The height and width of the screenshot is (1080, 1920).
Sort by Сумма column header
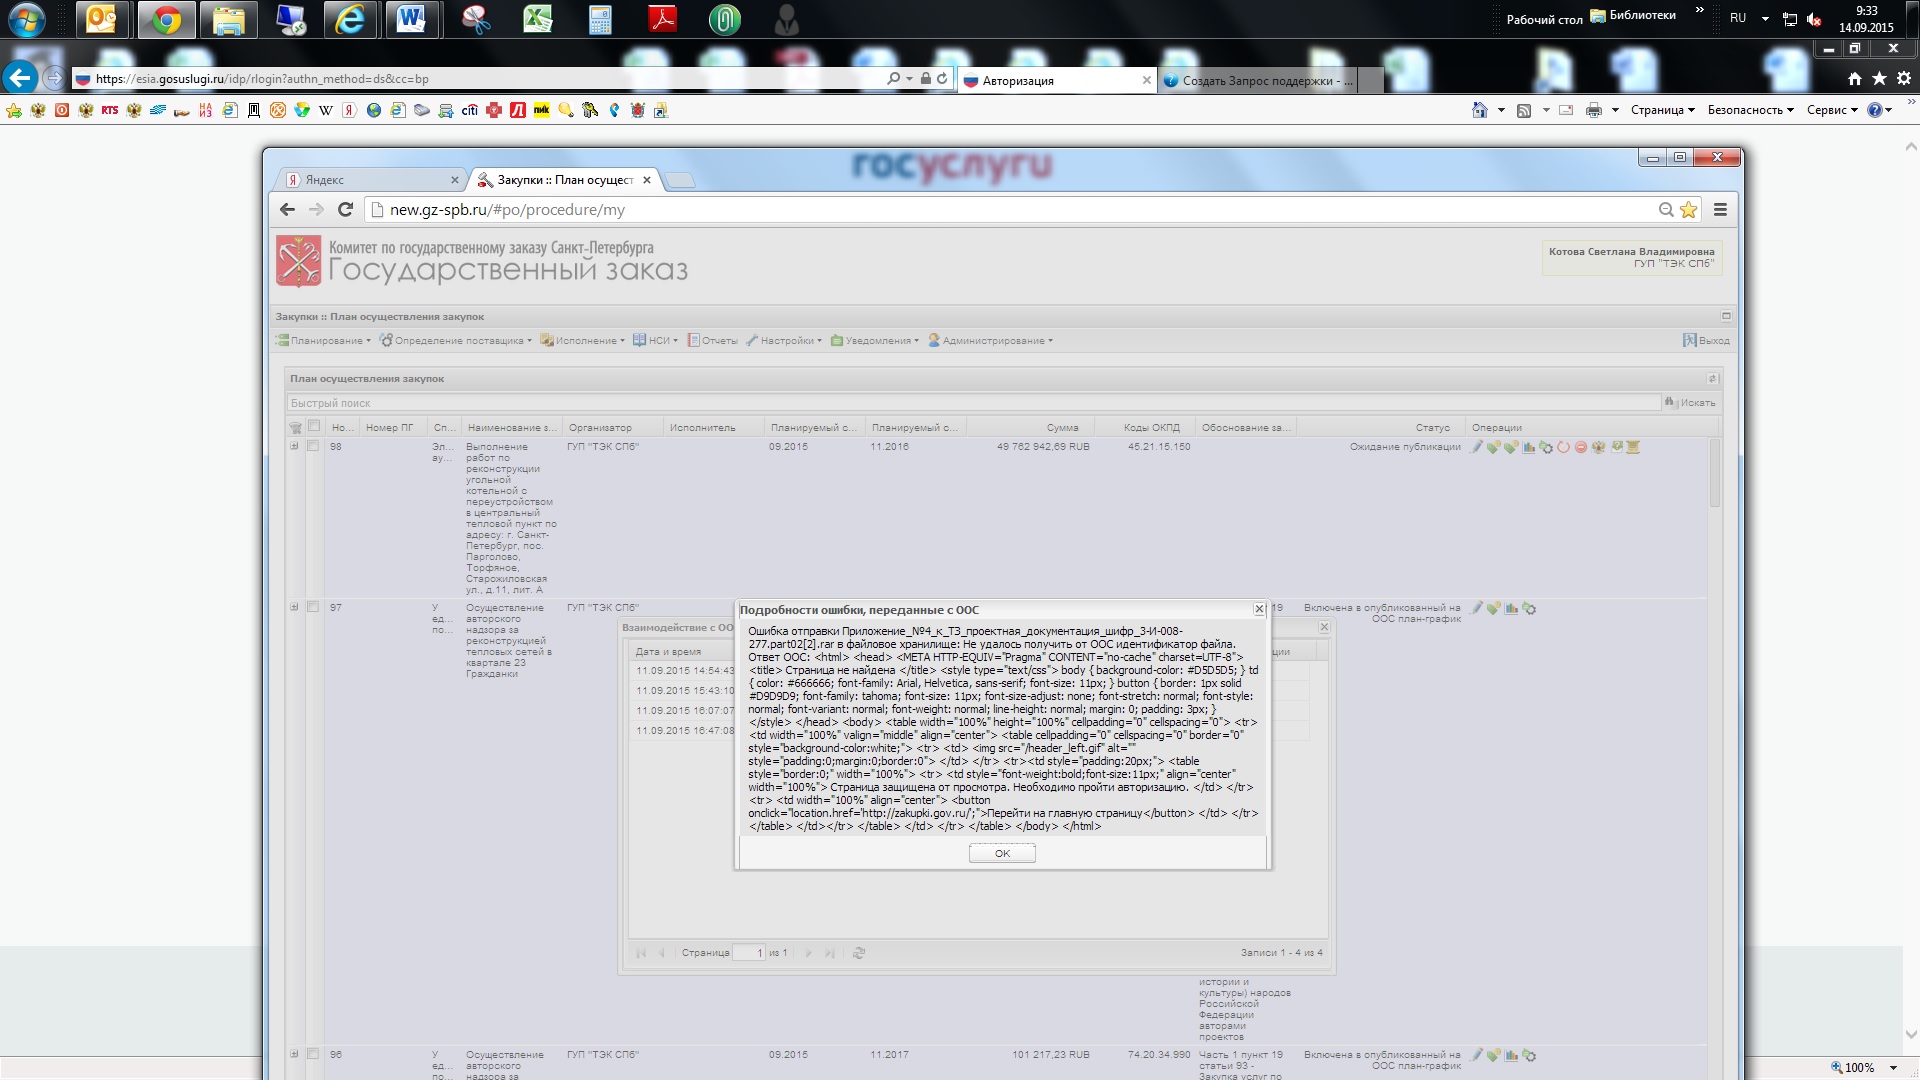pyautogui.click(x=1030, y=428)
